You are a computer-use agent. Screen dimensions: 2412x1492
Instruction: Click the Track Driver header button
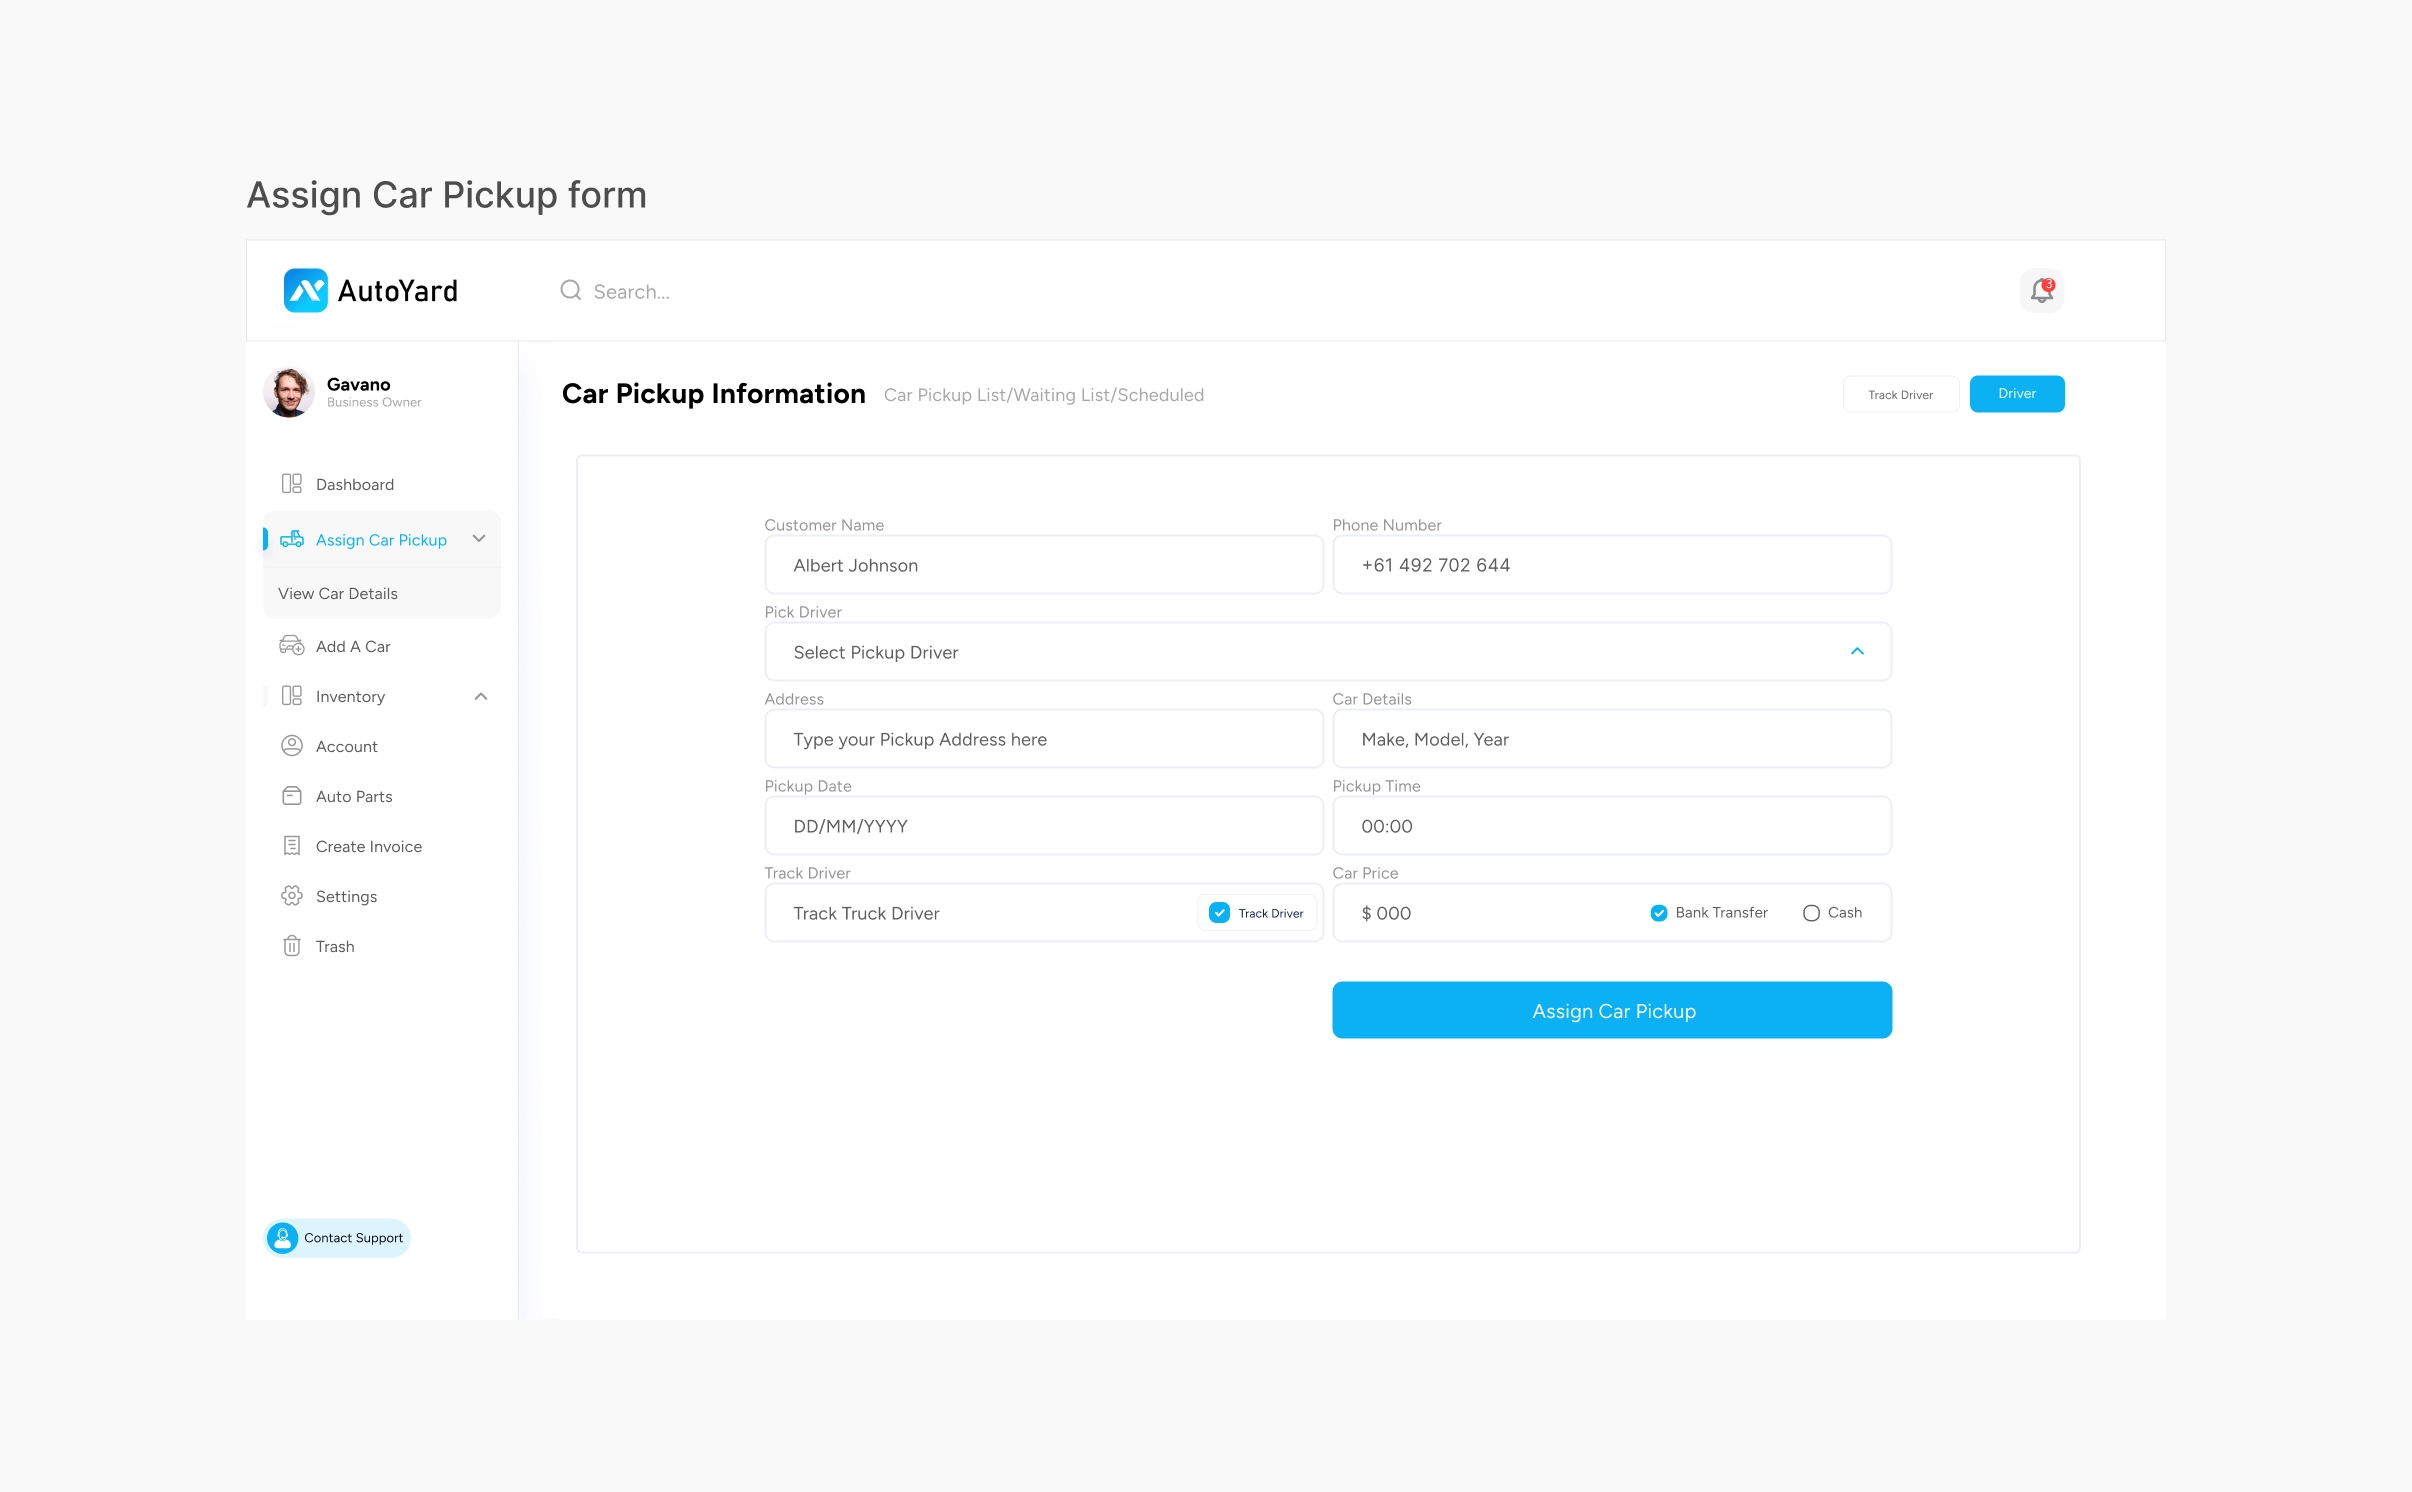click(x=1900, y=394)
